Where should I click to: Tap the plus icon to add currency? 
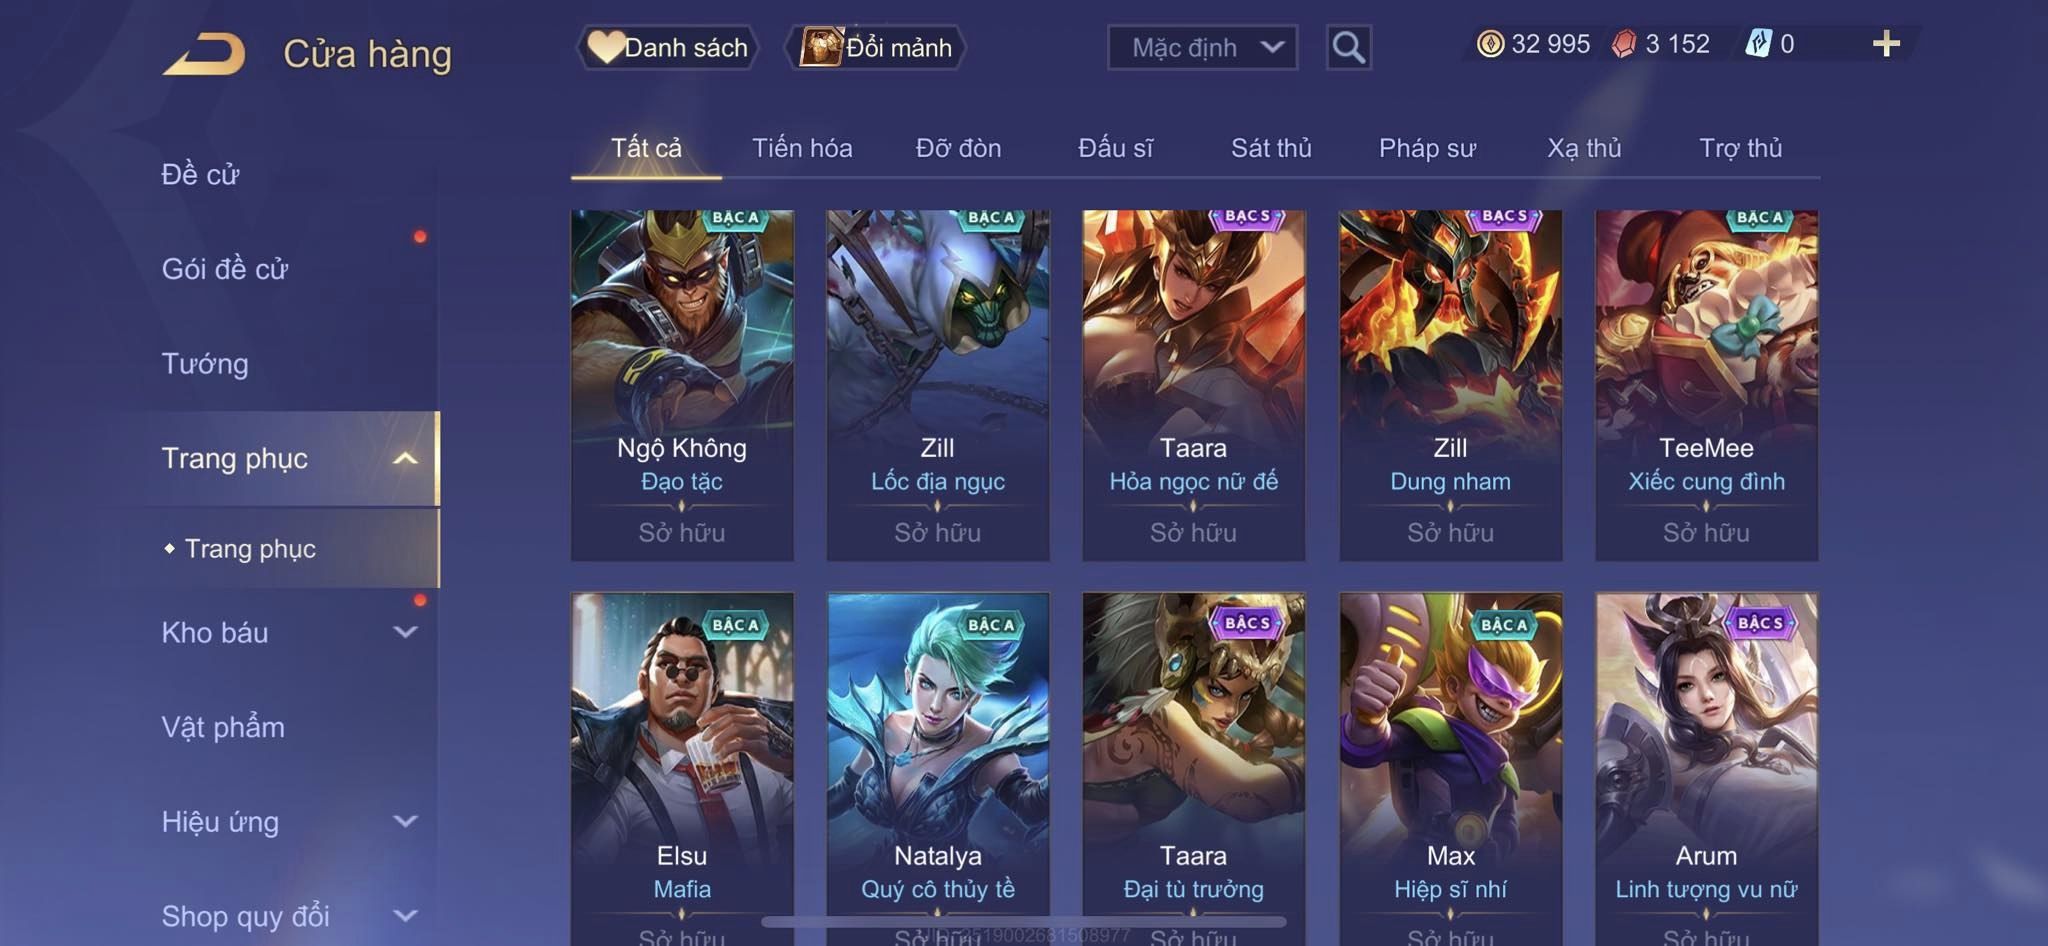pyautogui.click(x=1886, y=44)
